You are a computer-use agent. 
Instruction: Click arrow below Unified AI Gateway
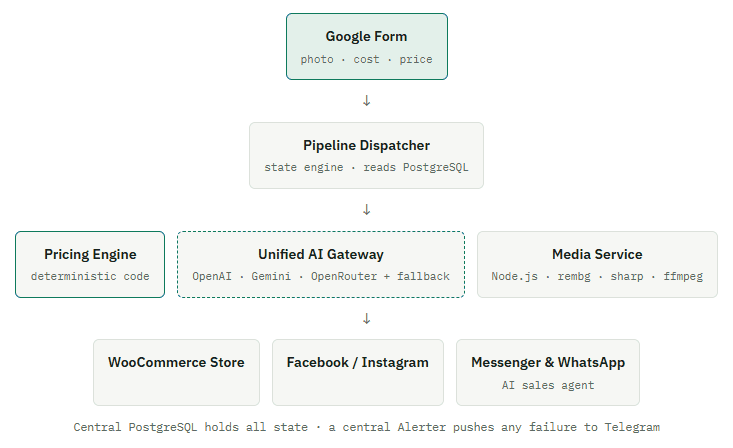click(367, 318)
